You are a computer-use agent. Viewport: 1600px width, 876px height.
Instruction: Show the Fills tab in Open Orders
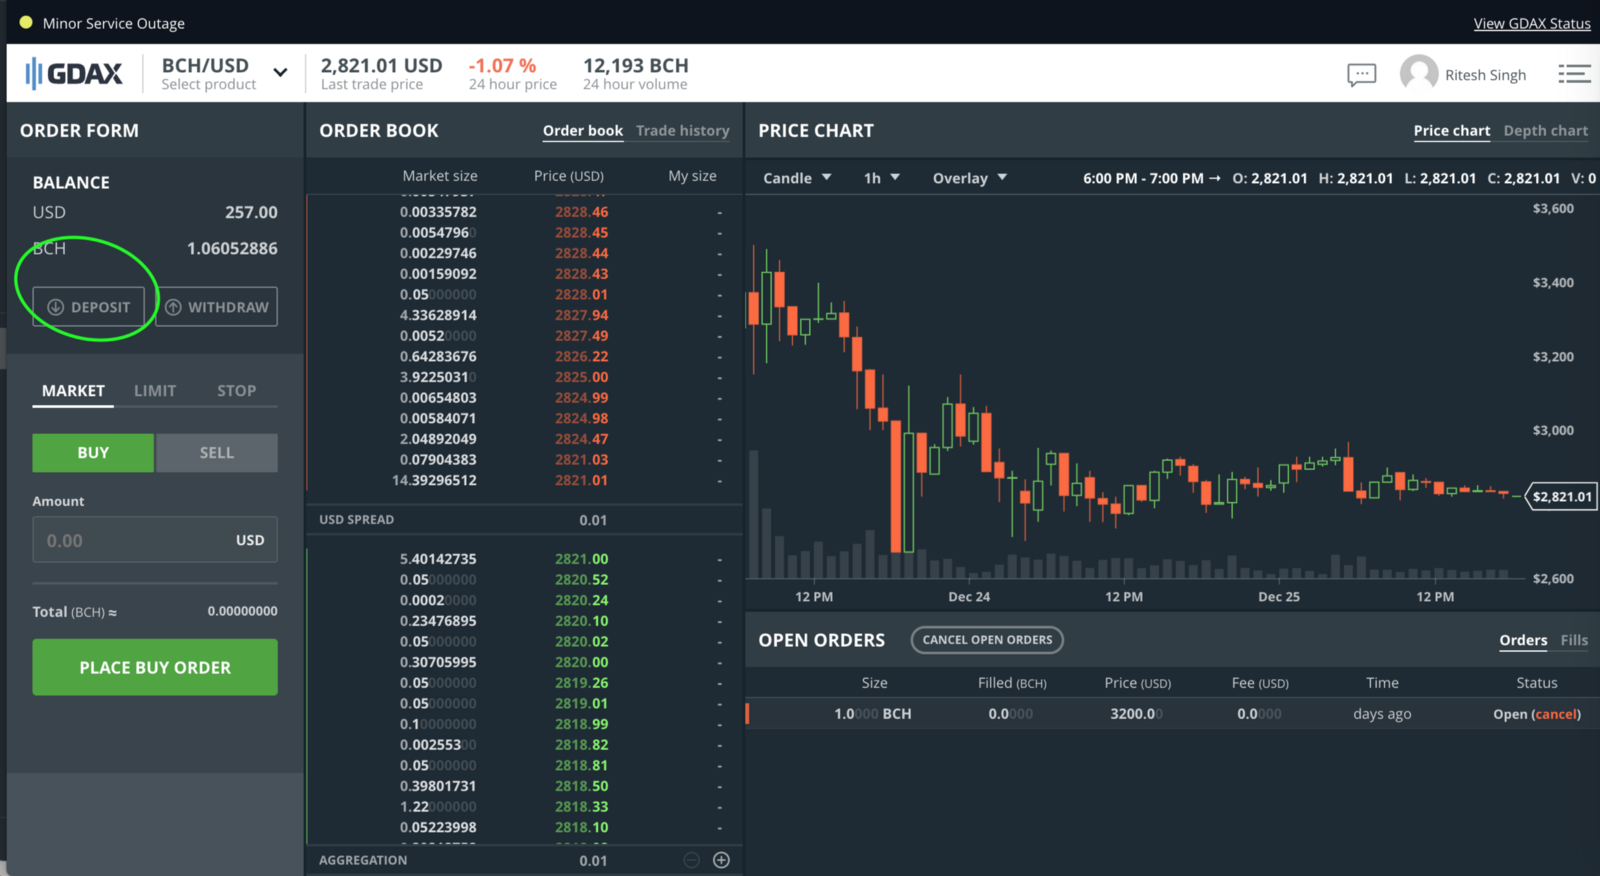pos(1574,640)
